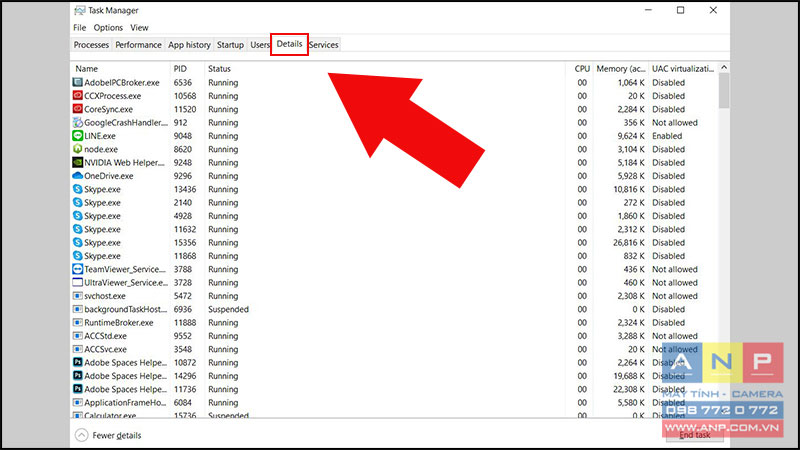Select the 26,816 K memory value
This screenshot has width=800, height=450.
pyautogui.click(x=629, y=242)
